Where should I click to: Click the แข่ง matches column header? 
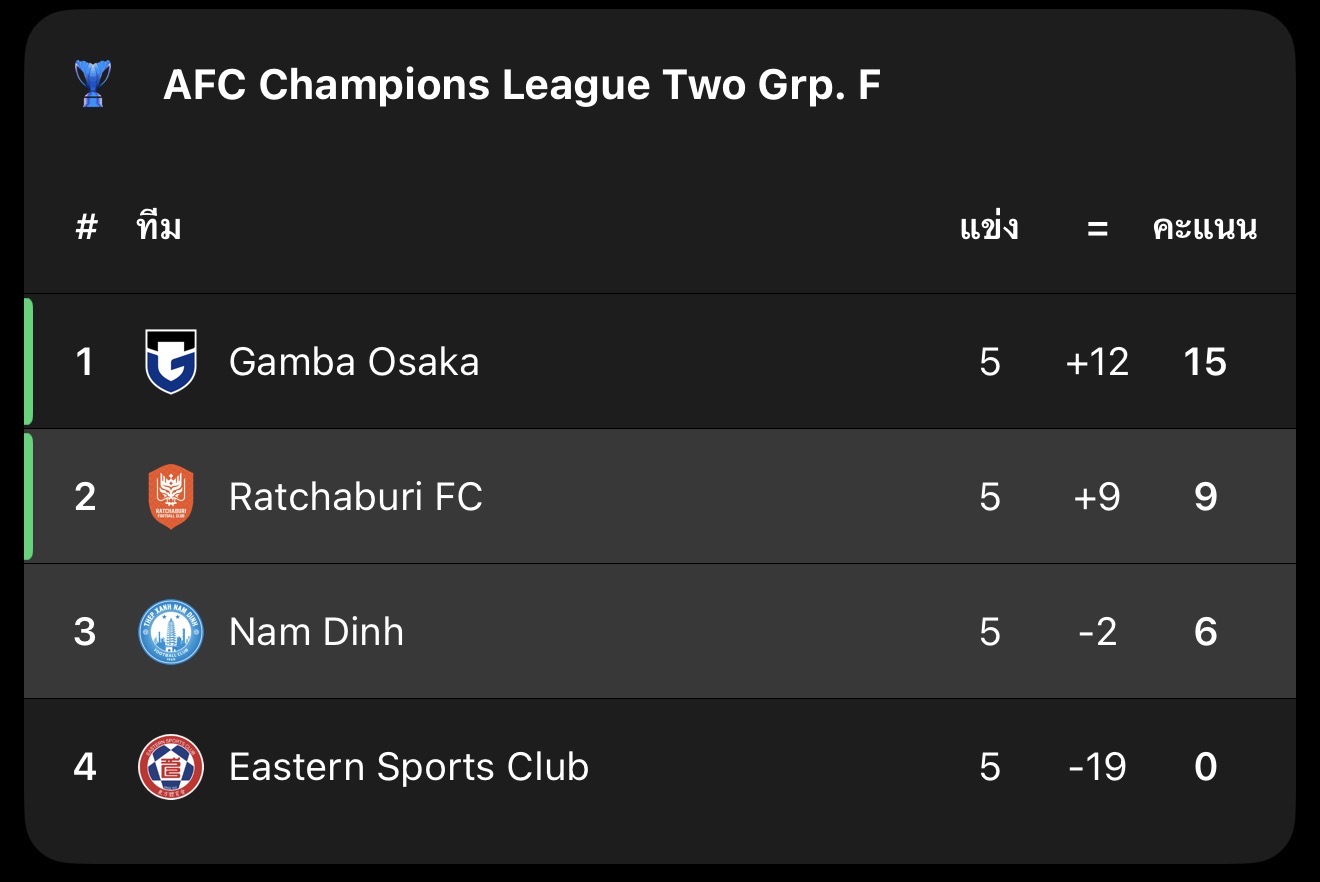click(x=989, y=229)
